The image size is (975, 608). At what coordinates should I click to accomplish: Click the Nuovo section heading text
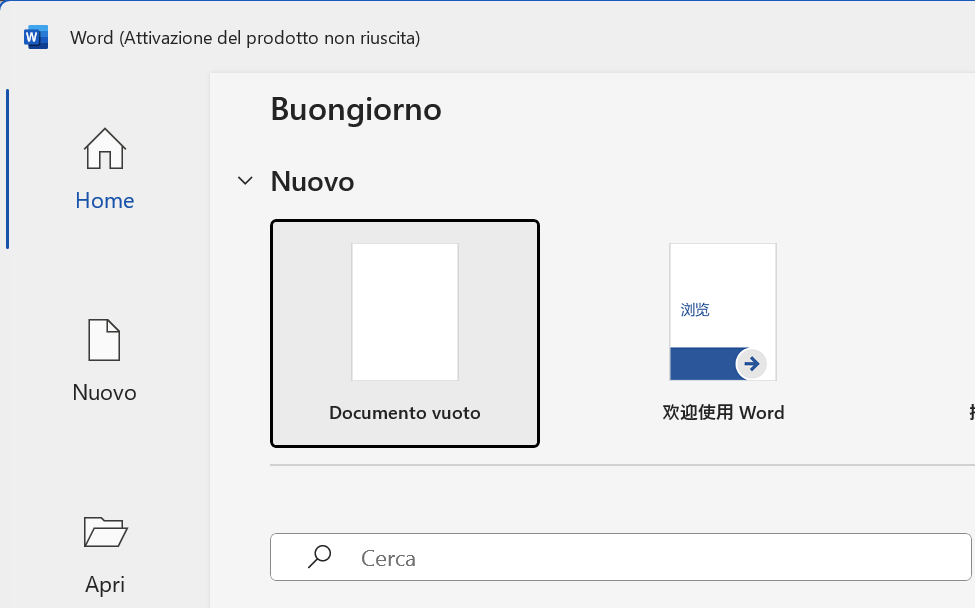[312, 182]
